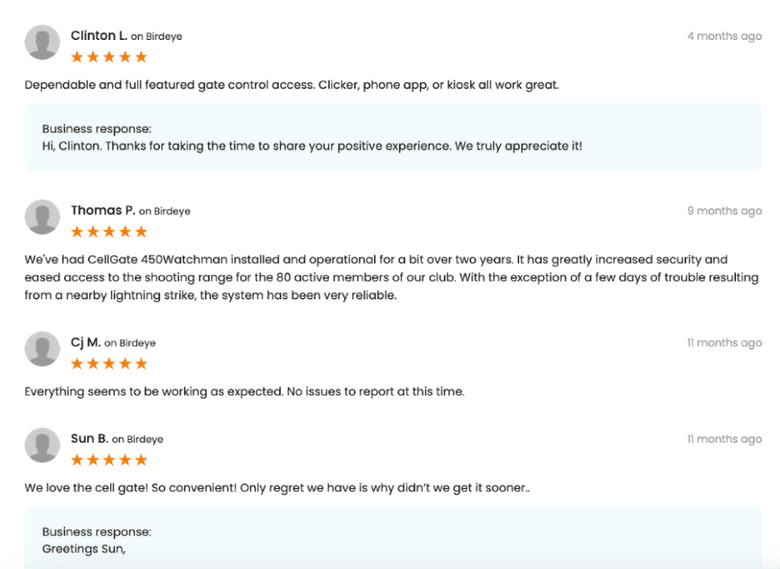Click the "9 months ago" timestamp
780x569 pixels.
tap(724, 211)
